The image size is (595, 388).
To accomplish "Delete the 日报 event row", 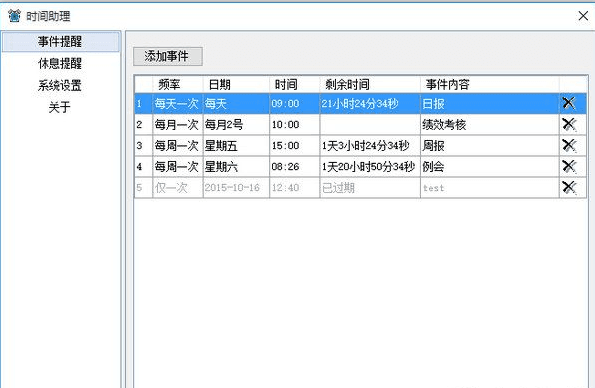I will 569,103.
